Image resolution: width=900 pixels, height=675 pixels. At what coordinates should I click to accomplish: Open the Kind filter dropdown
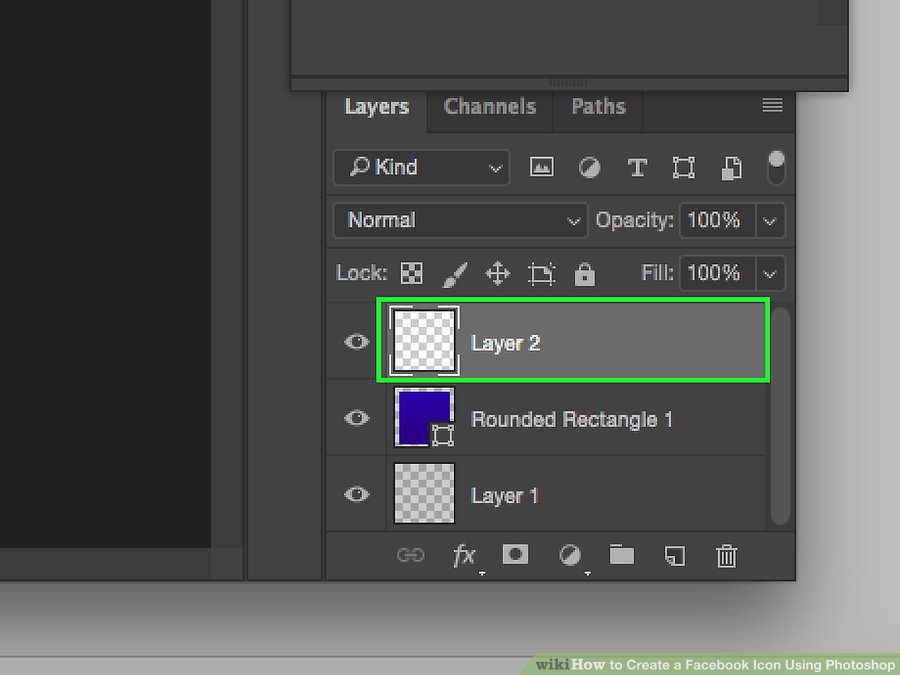[421, 168]
